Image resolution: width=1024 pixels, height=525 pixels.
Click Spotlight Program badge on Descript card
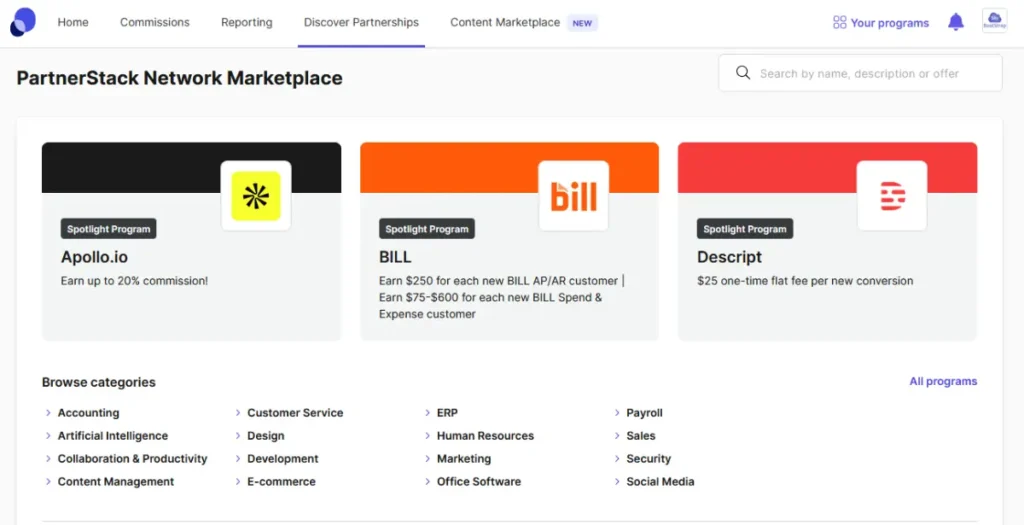(x=744, y=229)
